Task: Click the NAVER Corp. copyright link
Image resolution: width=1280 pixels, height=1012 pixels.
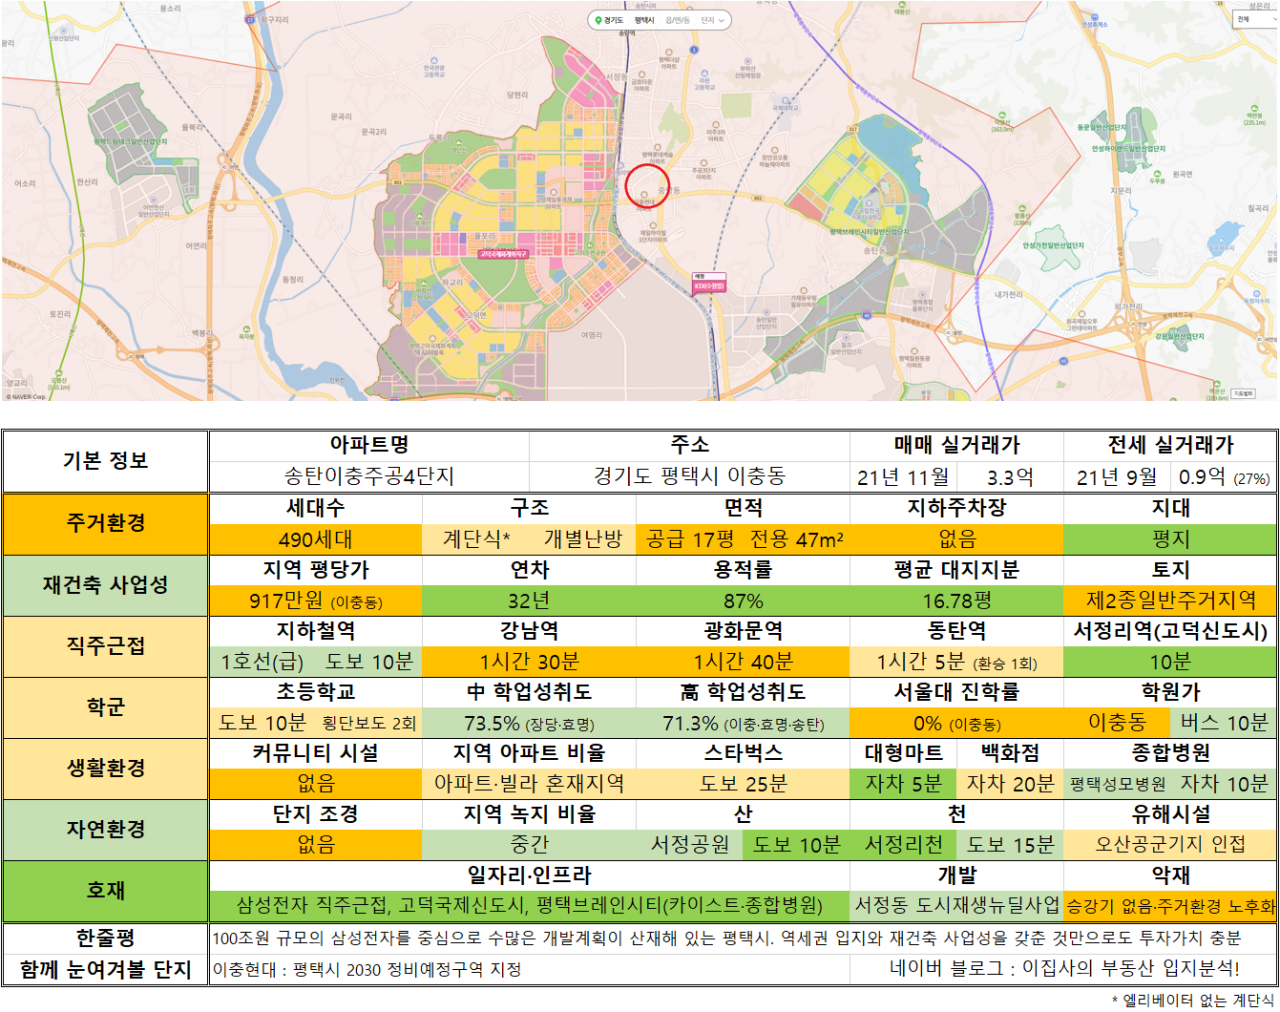Action: [x=26, y=396]
